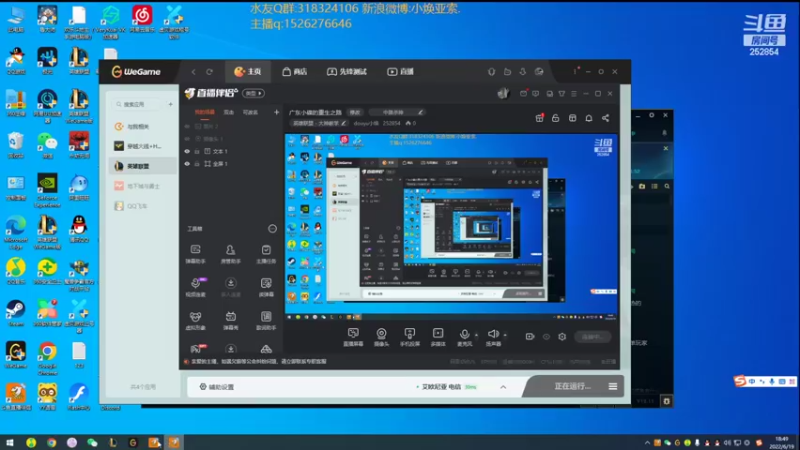Click the 正在运行 button
Screen dimensions: 800x450
[x=572, y=386]
